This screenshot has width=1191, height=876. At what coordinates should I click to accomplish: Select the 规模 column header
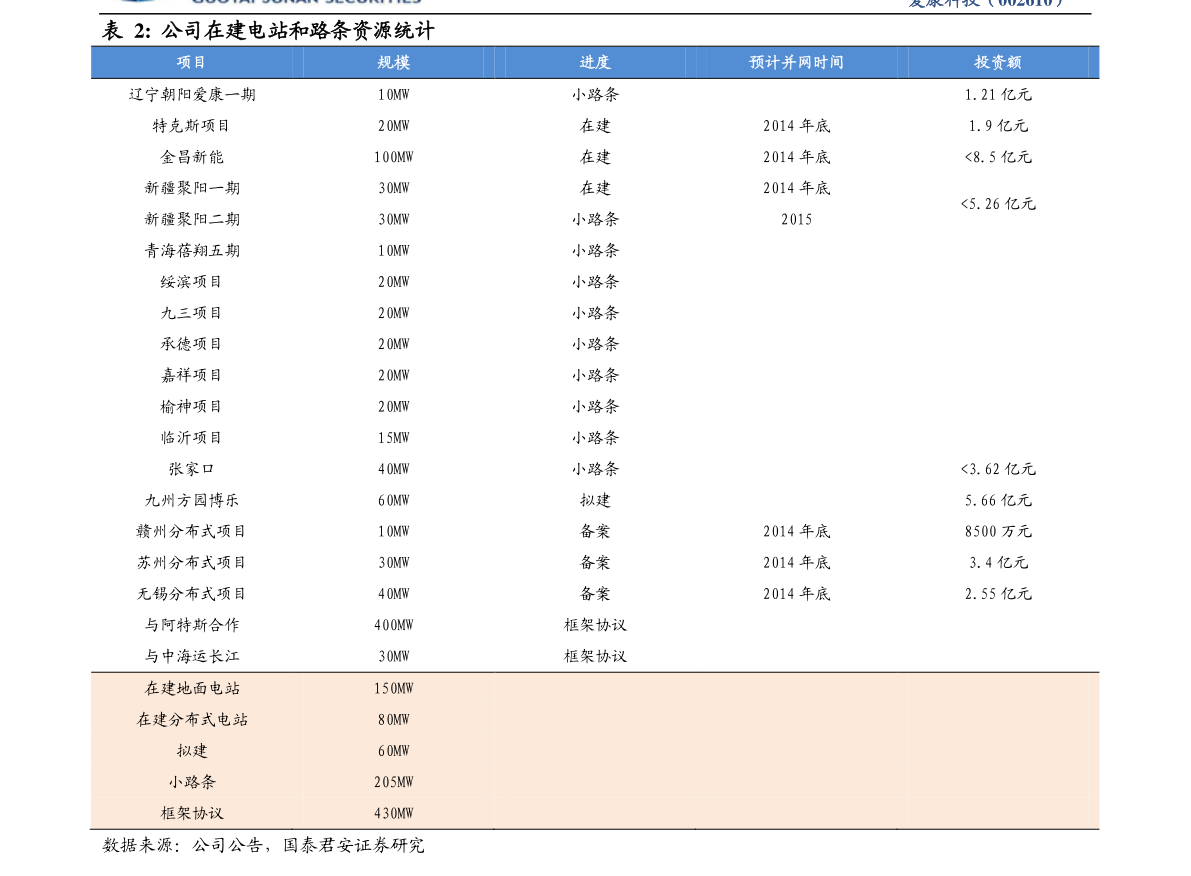(393, 61)
